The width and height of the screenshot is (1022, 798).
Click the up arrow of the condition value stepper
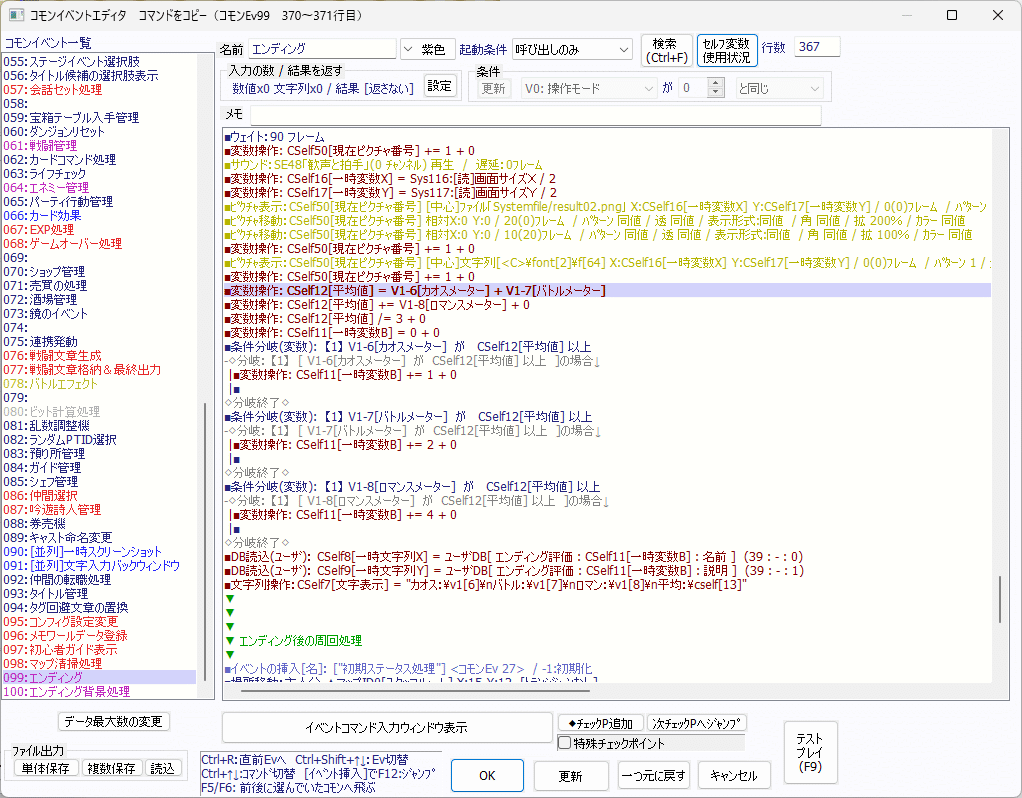[x=716, y=83]
